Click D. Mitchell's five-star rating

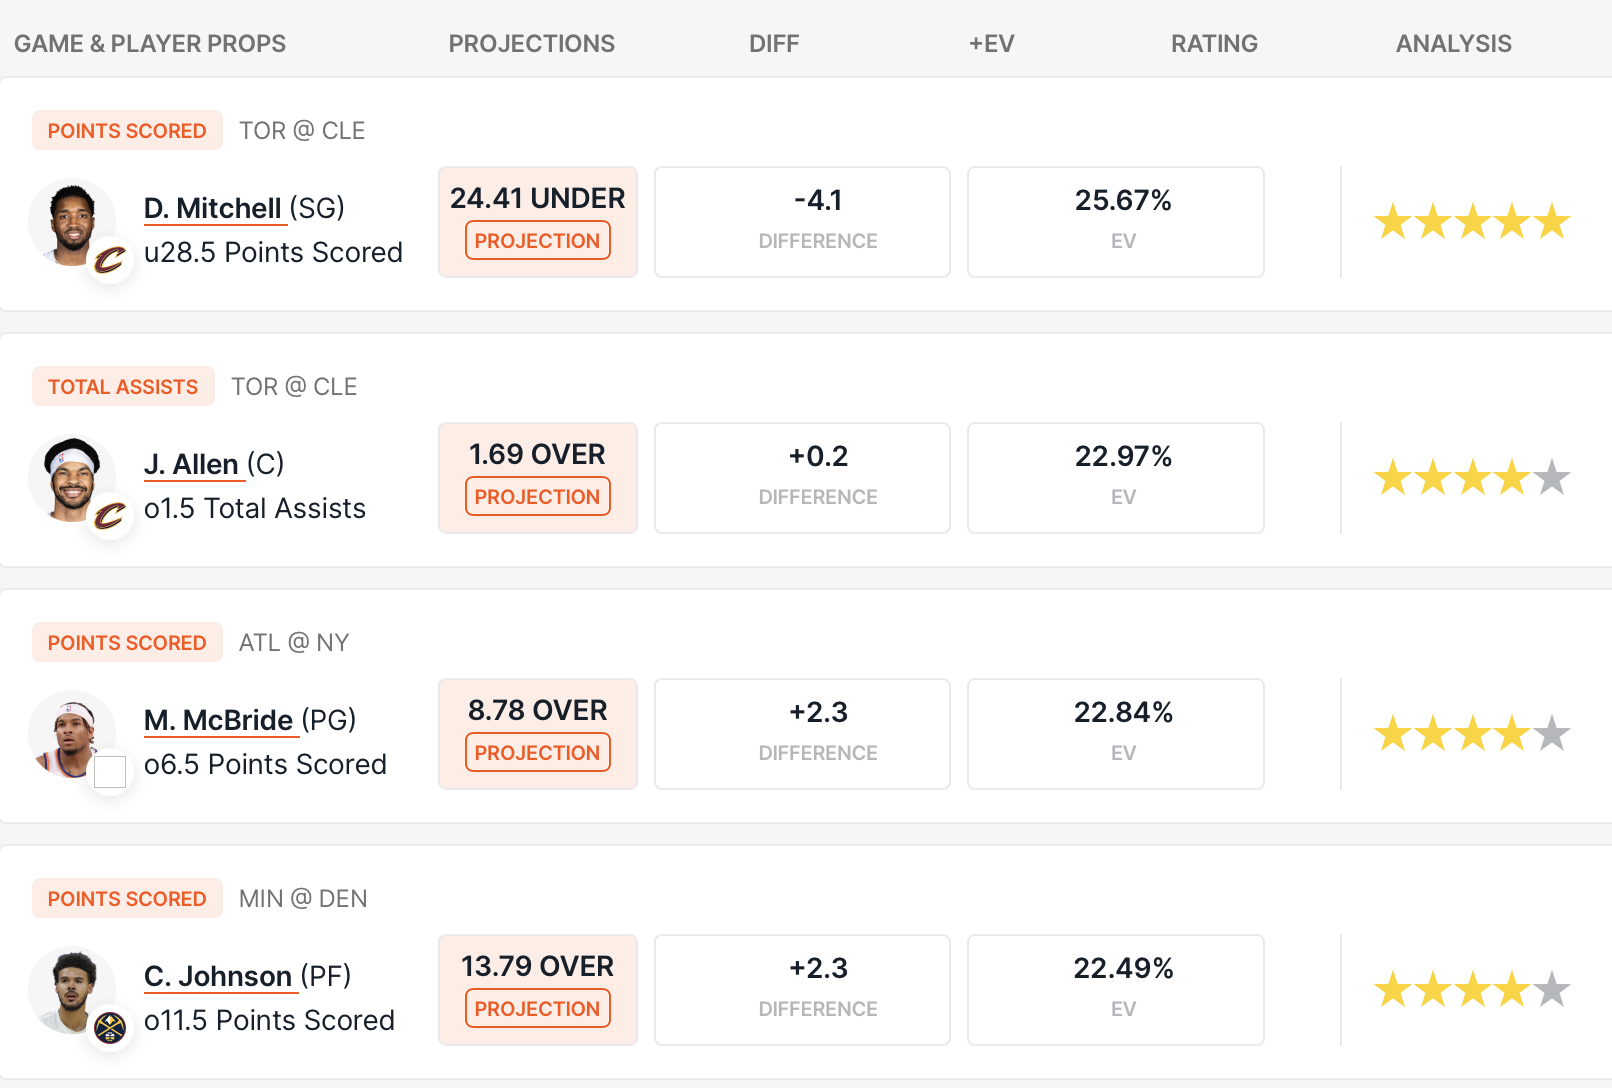pos(1471,222)
